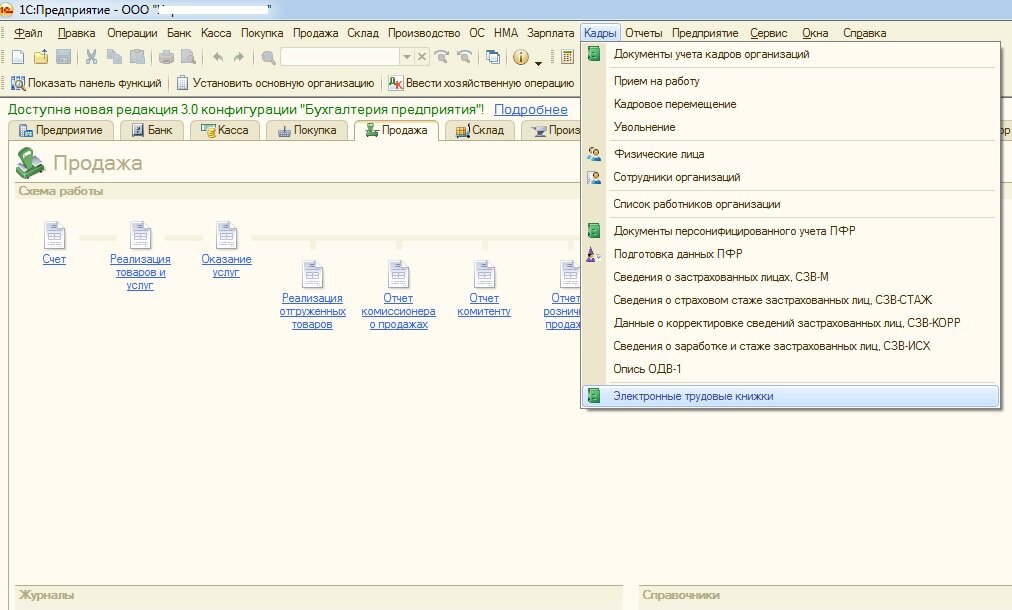
Task: Open the Операции menu
Action: click(x=132, y=33)
